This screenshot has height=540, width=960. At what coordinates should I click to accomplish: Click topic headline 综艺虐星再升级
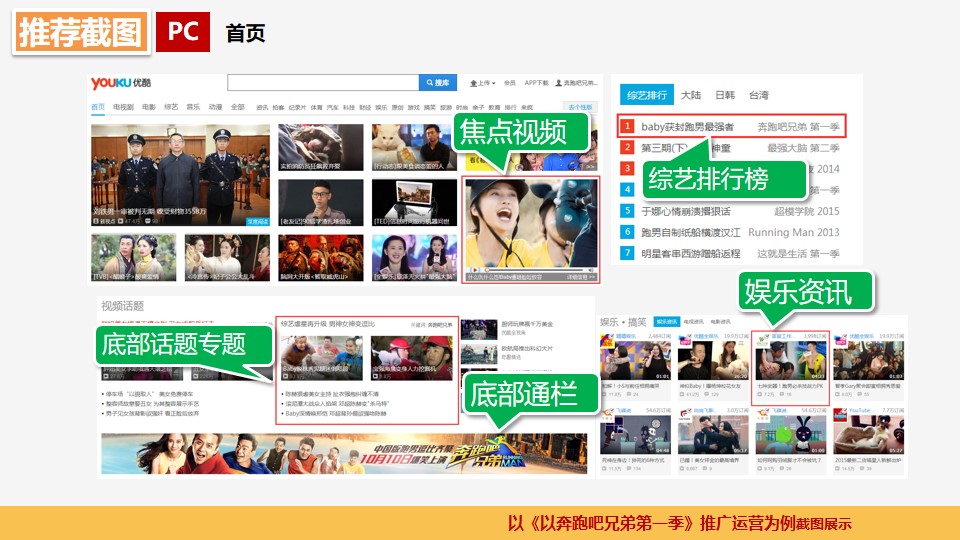pos(328,324)
